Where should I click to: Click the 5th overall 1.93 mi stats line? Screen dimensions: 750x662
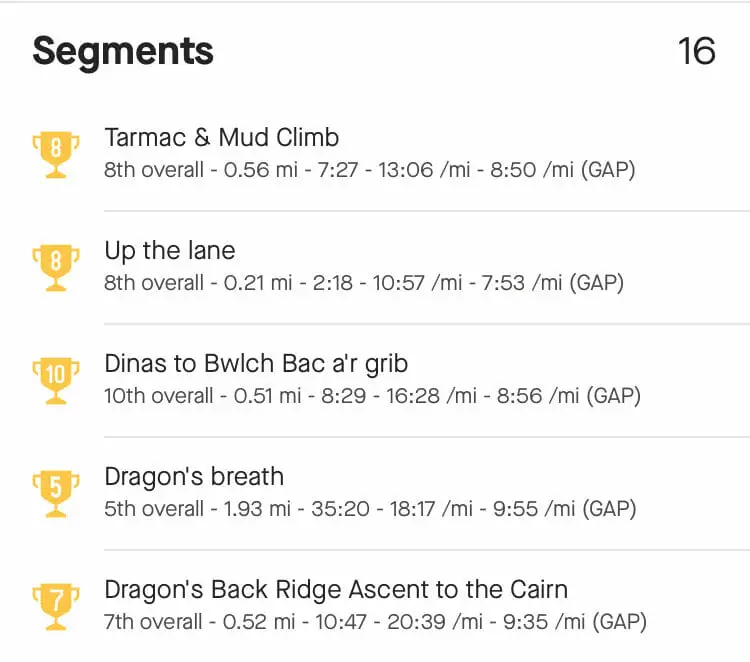pos(370,508)
